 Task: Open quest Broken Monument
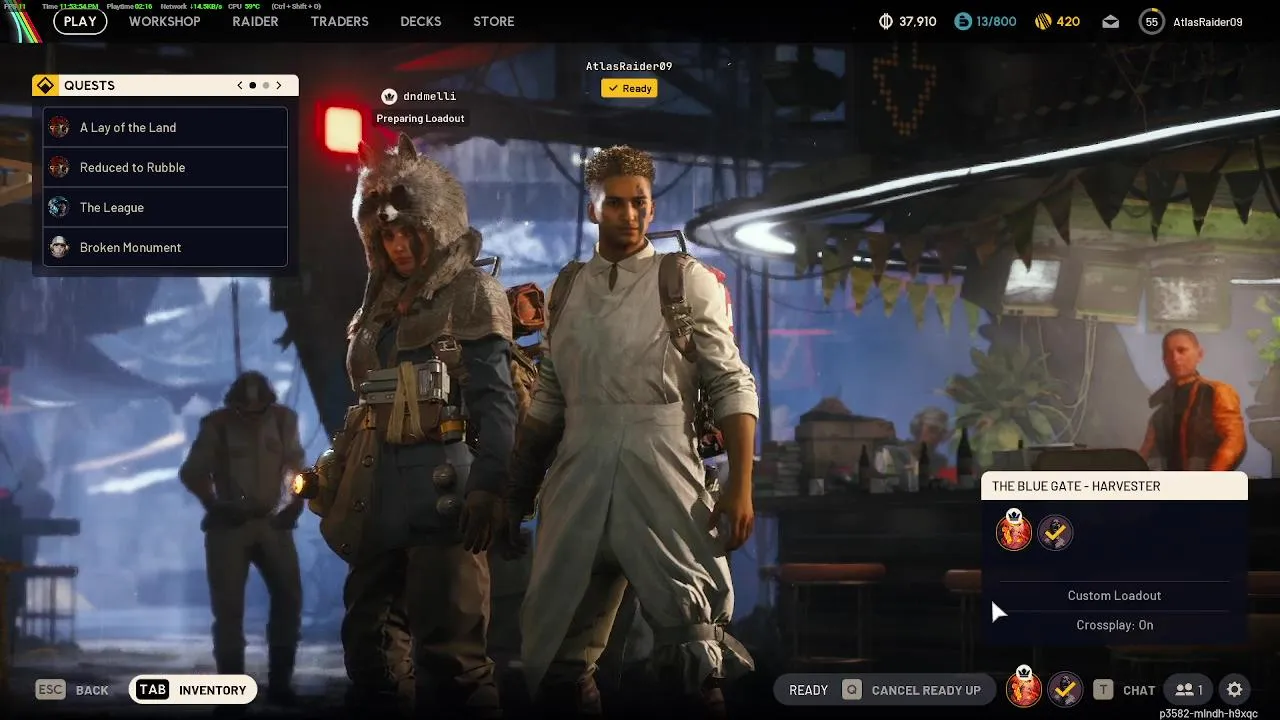click(165, 247)
